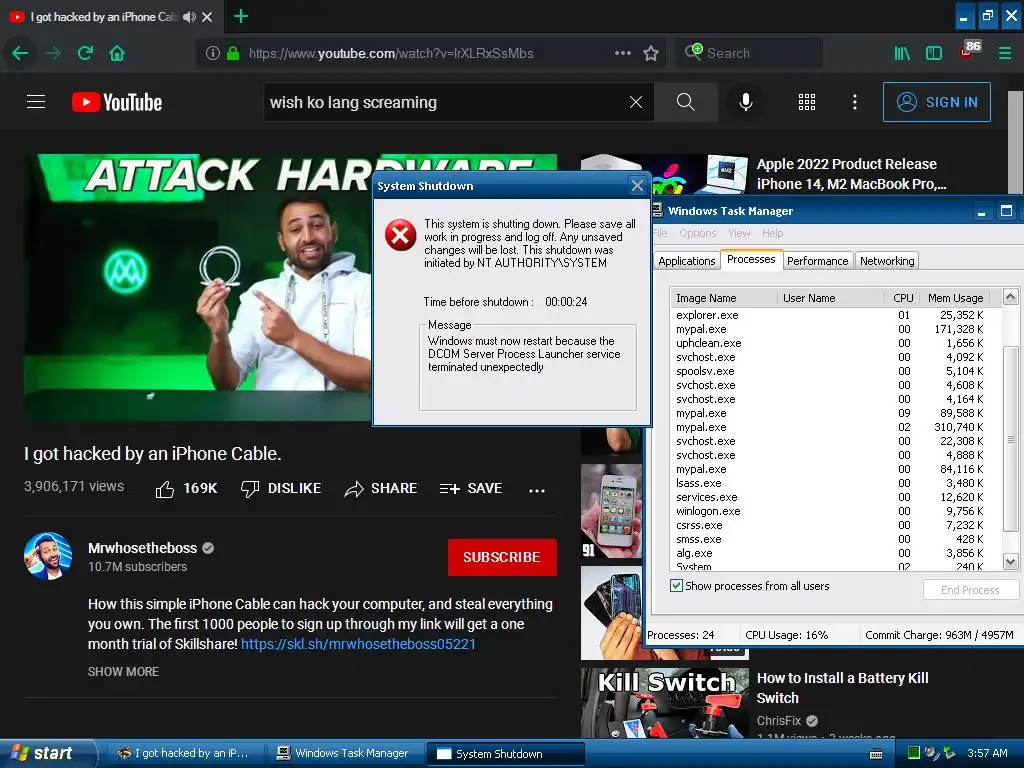This screenshot has width=1024, height=768.
Task: Open more actions ellipsis under video
Action: [537, 490]
